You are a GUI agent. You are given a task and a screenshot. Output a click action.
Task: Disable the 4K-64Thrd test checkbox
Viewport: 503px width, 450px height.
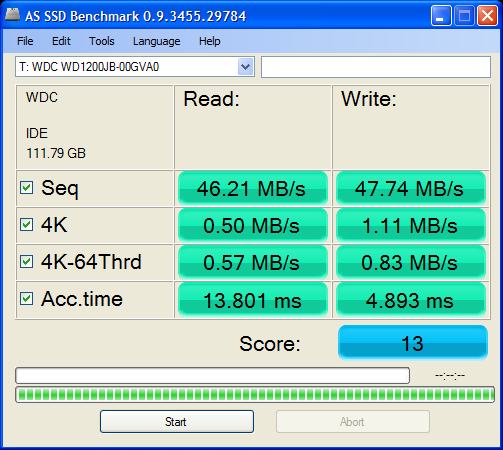tap(26, 262)
